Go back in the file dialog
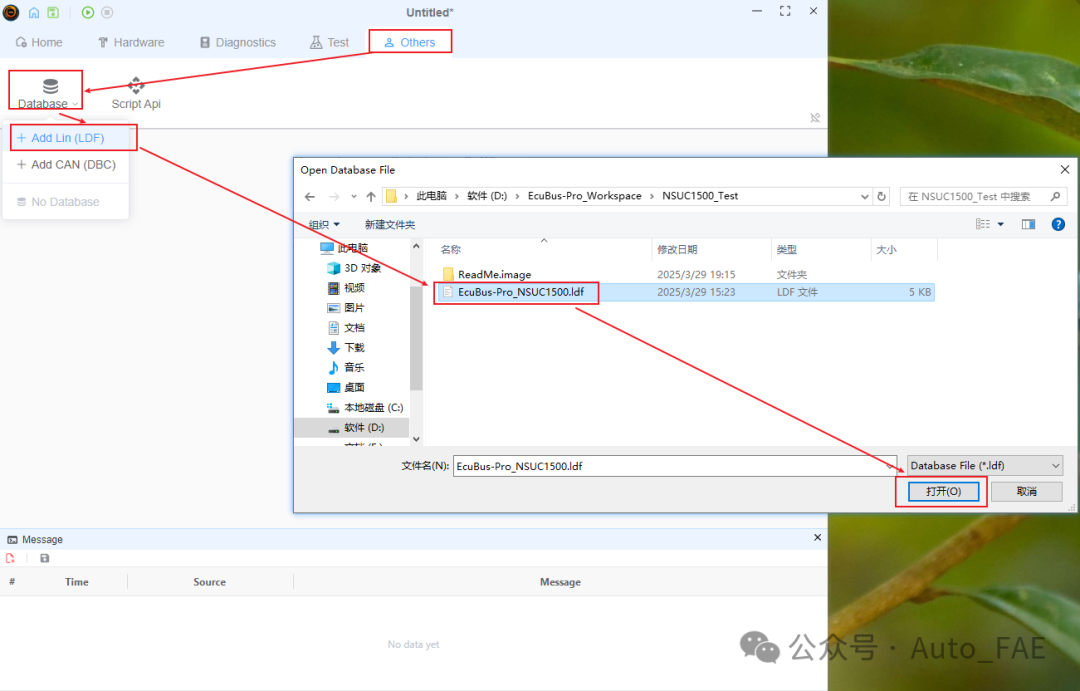 click(310, 196)
